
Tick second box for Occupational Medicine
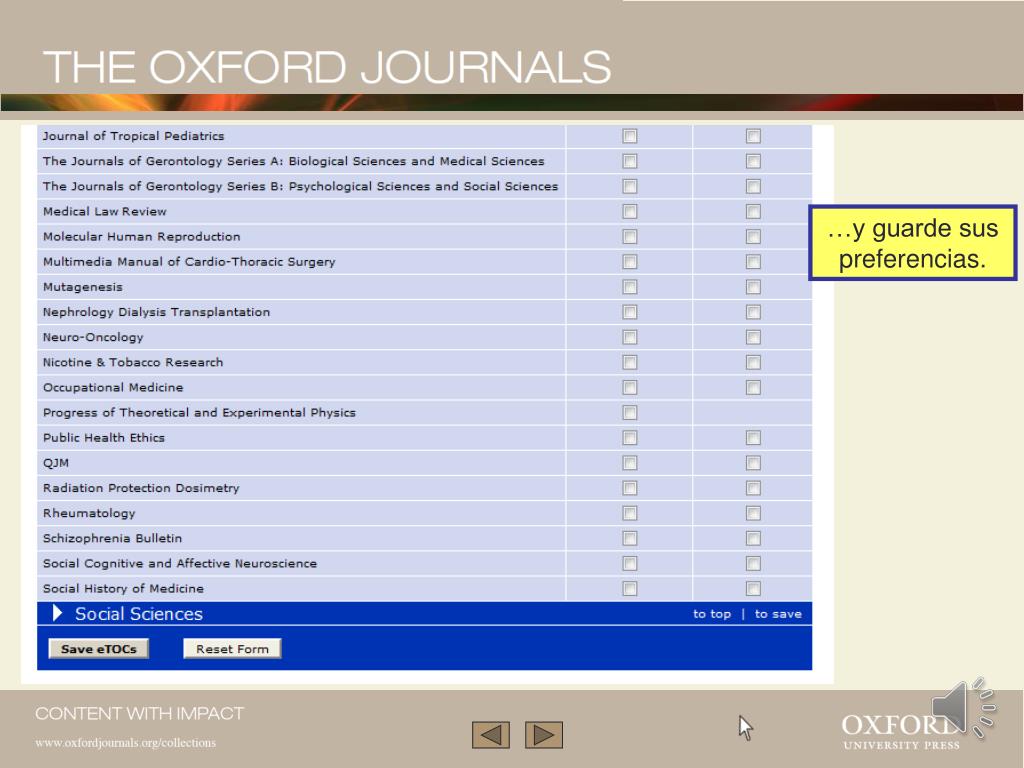(x=753, y=387)
